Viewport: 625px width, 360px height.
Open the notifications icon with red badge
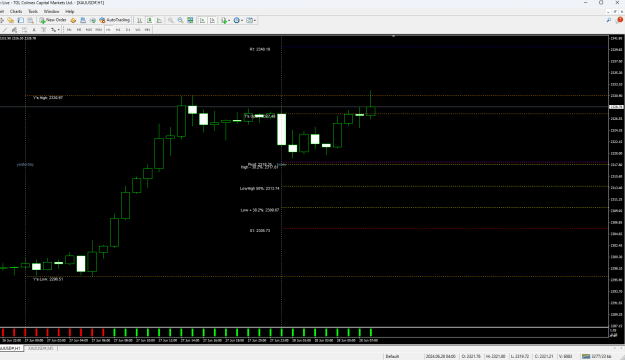tap(619, 20)
